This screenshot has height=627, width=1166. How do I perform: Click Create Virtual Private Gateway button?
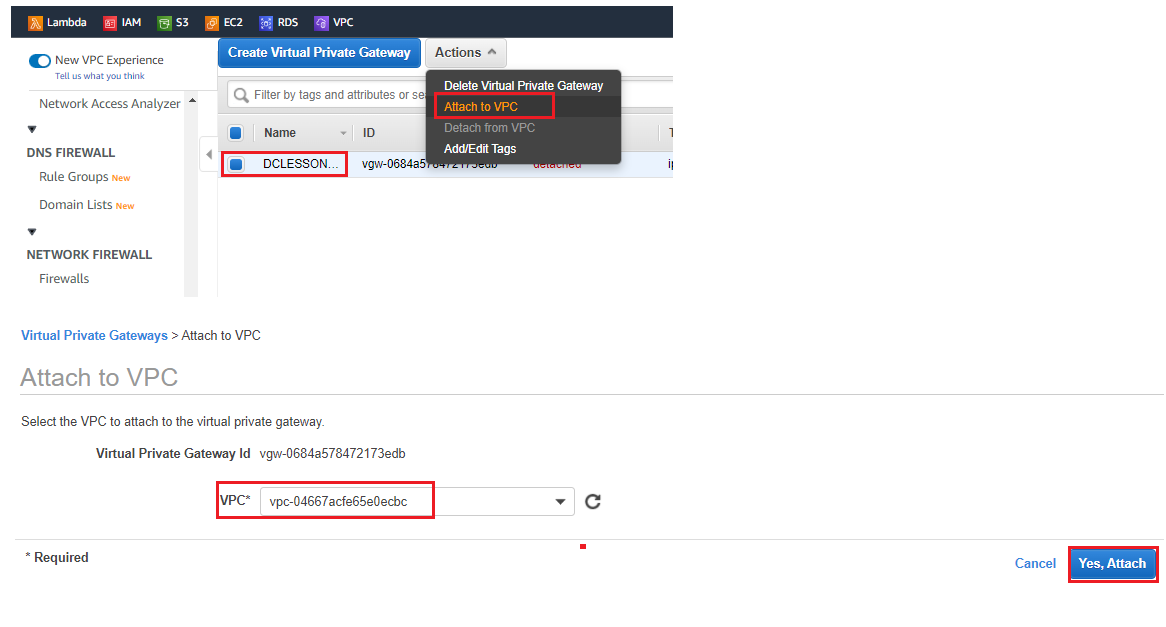(x=319, y=53)
